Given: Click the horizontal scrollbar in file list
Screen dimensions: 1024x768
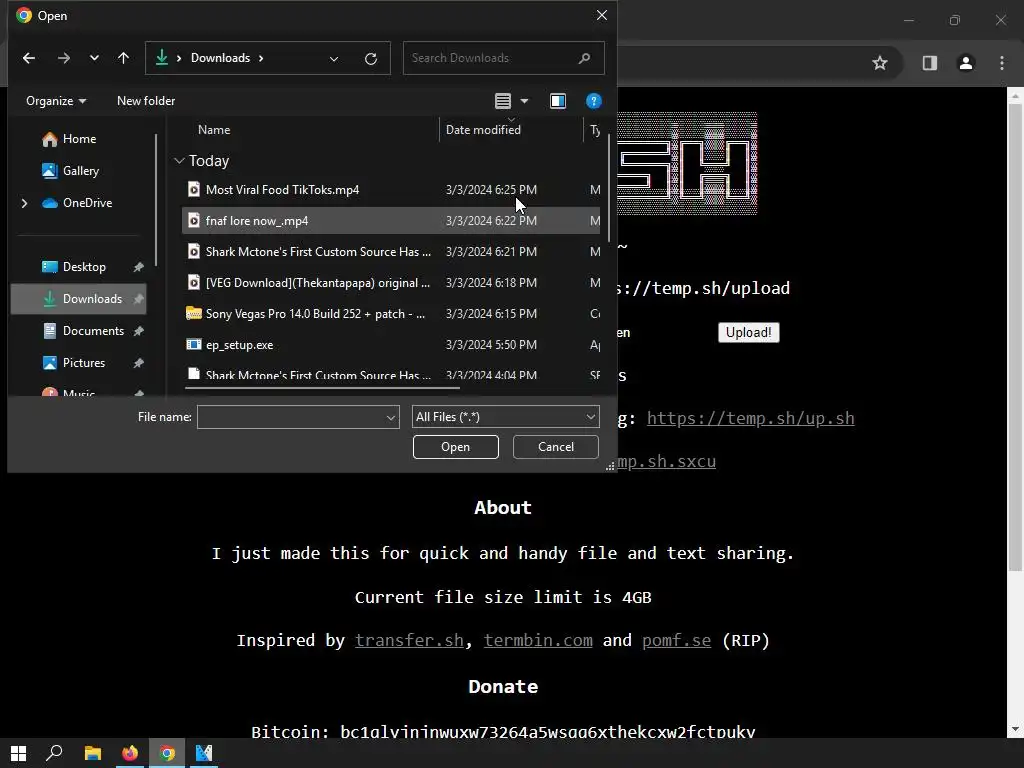Looking at the screenshot, I should coord(322,389).
